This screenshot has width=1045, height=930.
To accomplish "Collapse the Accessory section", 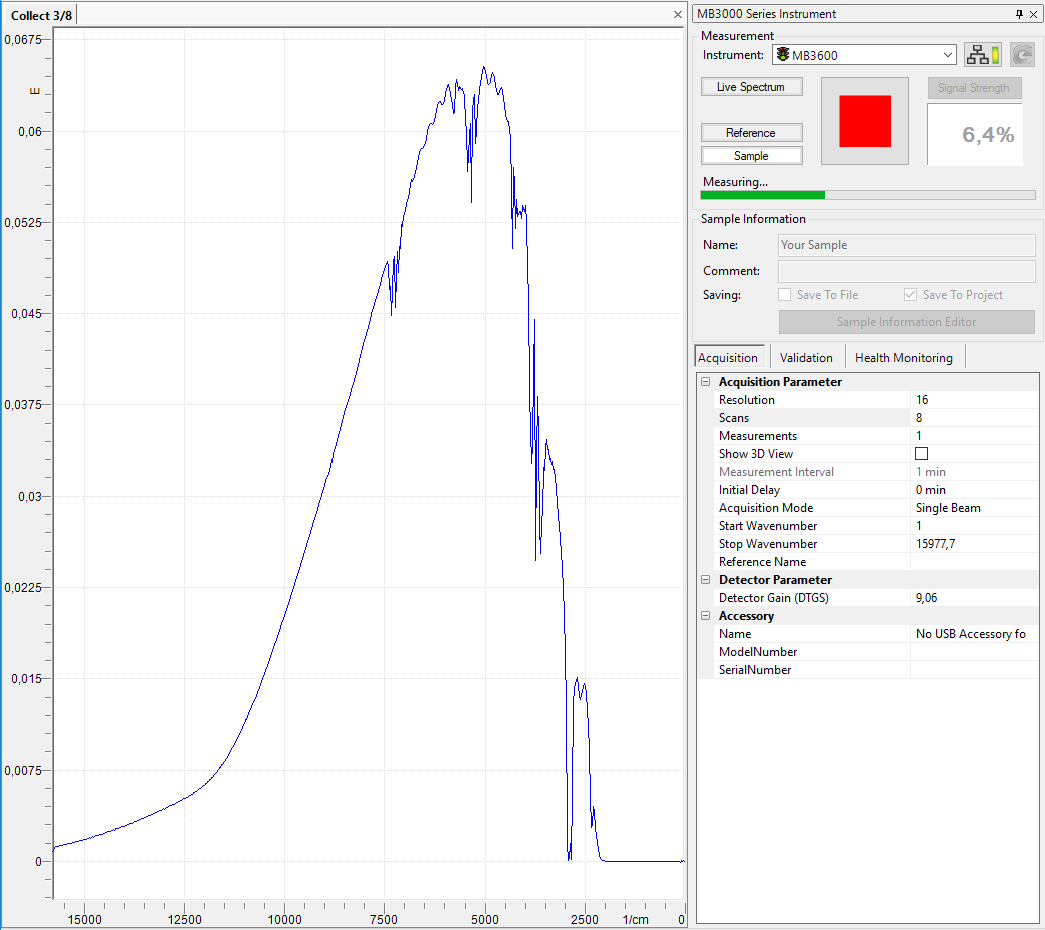I will pyautogui.click(x=706, y=616).
